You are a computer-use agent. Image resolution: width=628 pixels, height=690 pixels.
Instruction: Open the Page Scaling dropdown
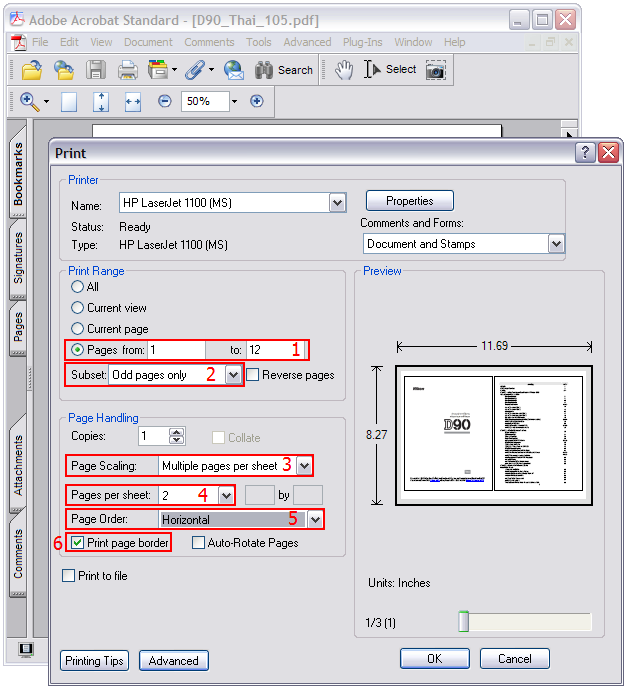(305, 466)
